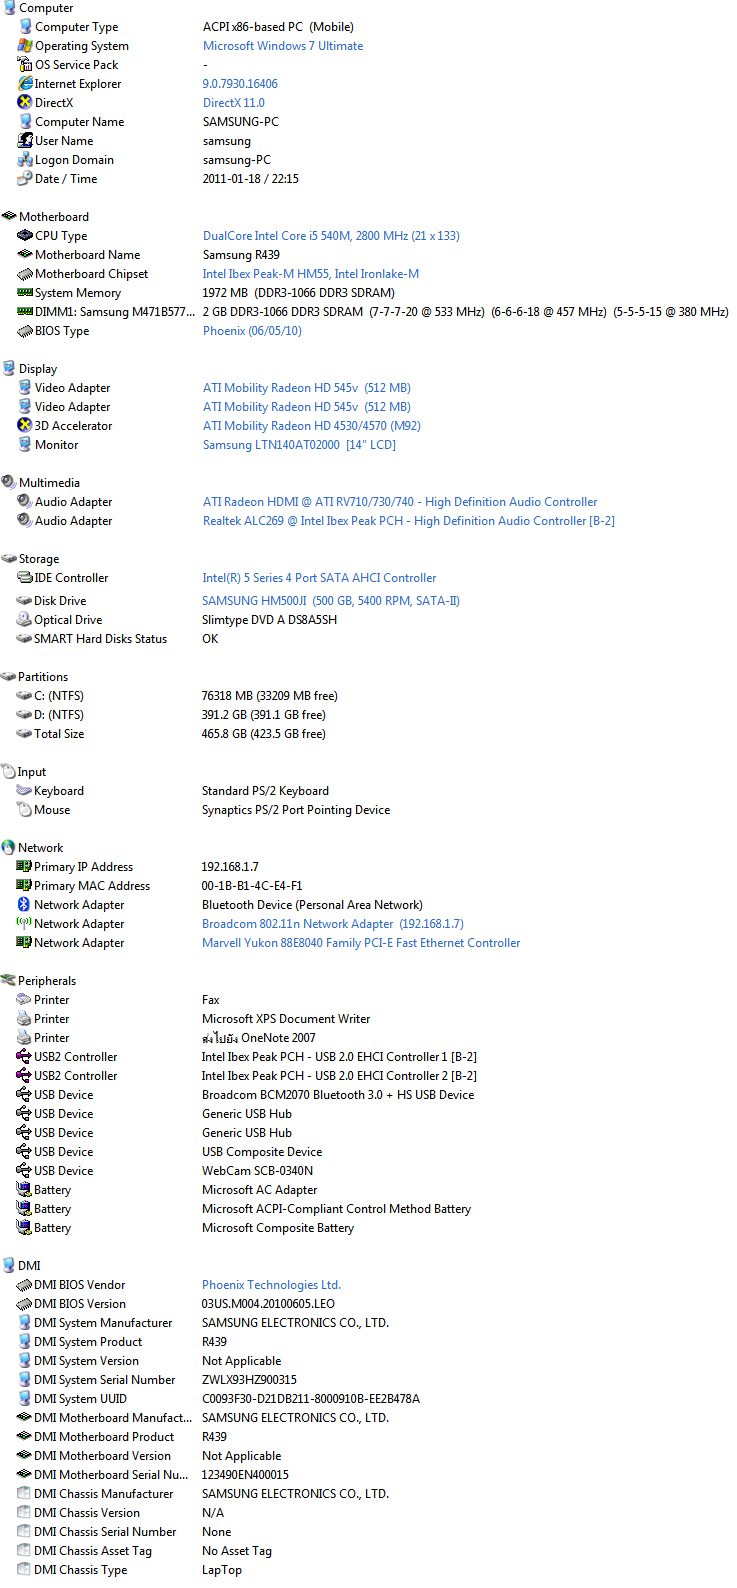
Task: Select the OS Service Pack row label
Action: pyautogui.click(x=77, y=65)
